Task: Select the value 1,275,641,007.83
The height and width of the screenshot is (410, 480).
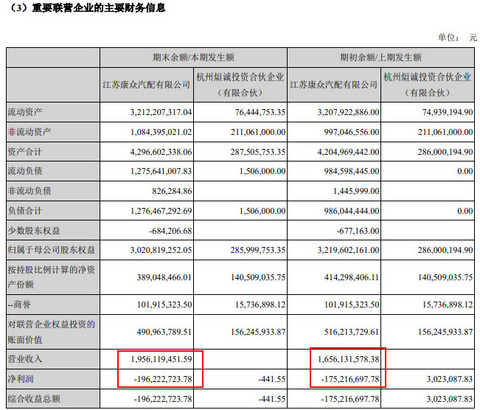Action: 161,171
